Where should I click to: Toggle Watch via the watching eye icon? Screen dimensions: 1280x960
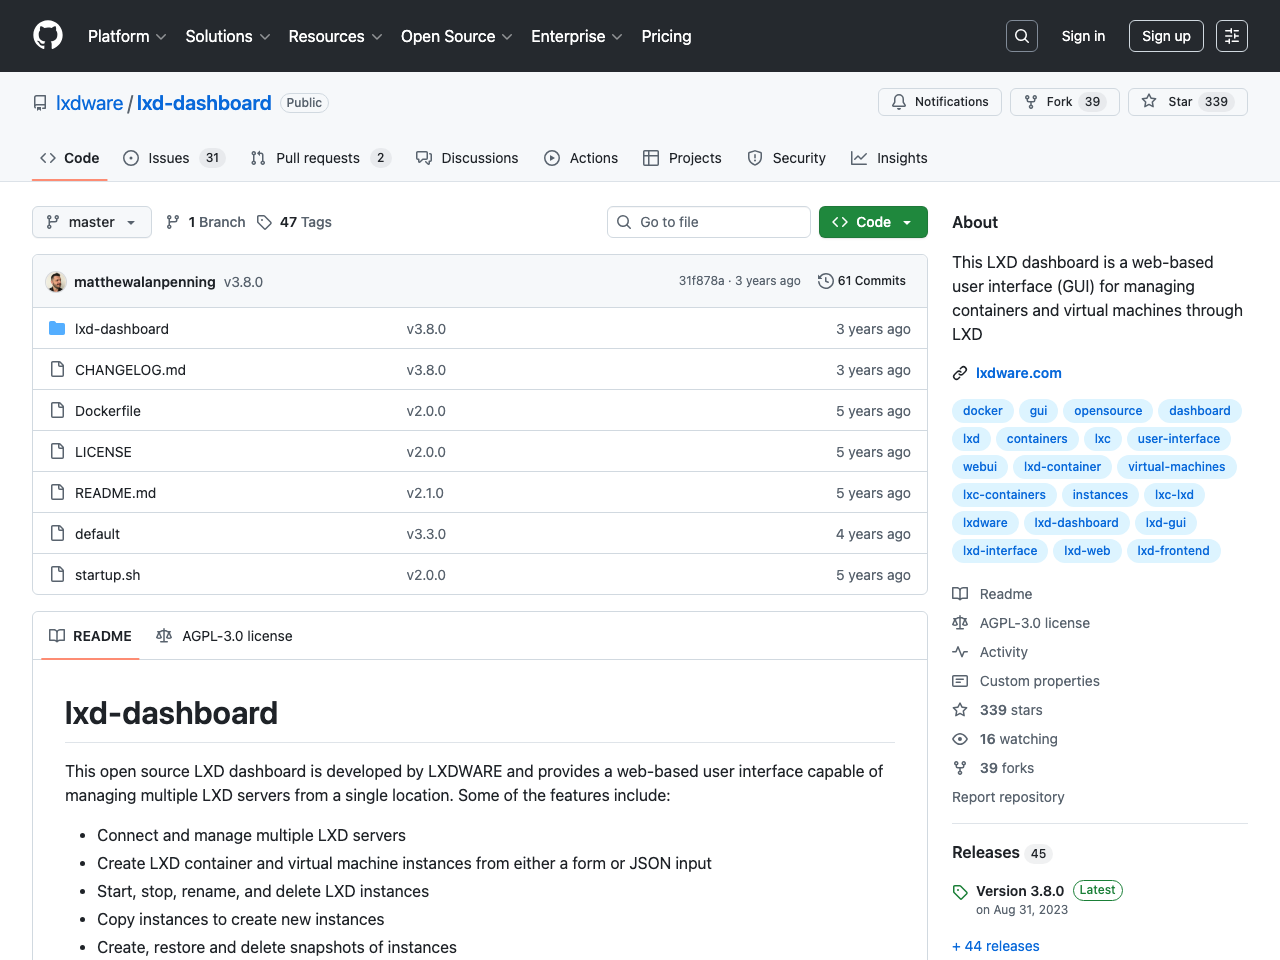pyautogui.click(x=960, y=739)
